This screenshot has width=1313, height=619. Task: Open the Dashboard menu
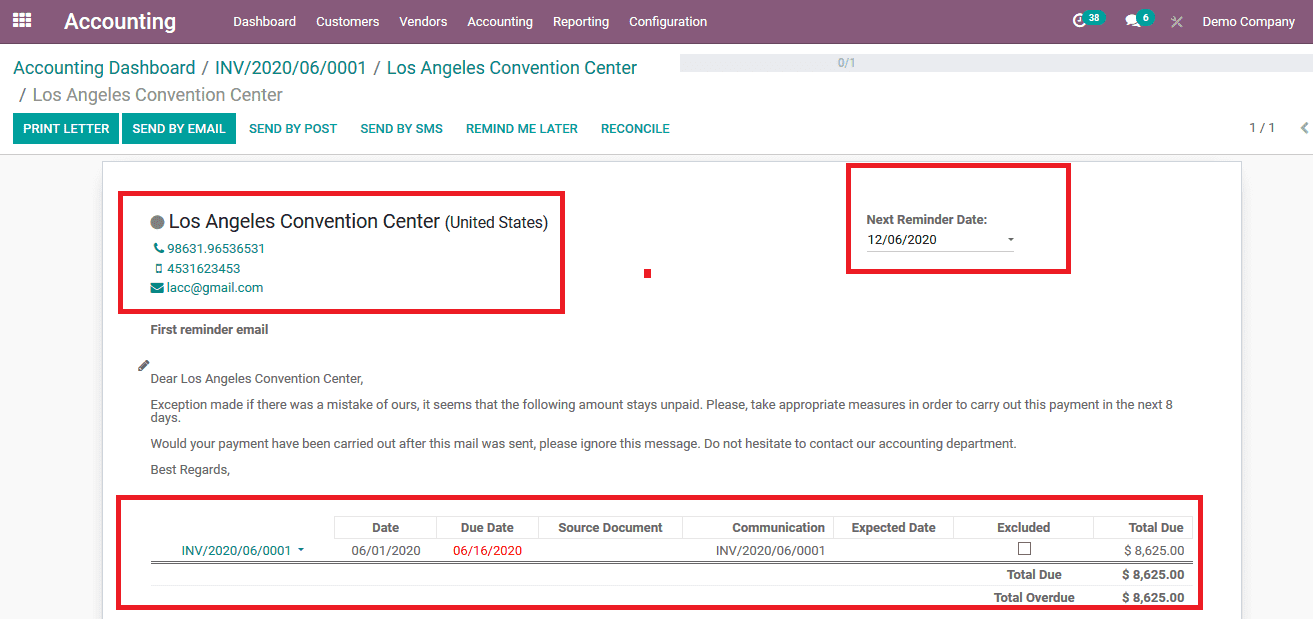point(264,21)
